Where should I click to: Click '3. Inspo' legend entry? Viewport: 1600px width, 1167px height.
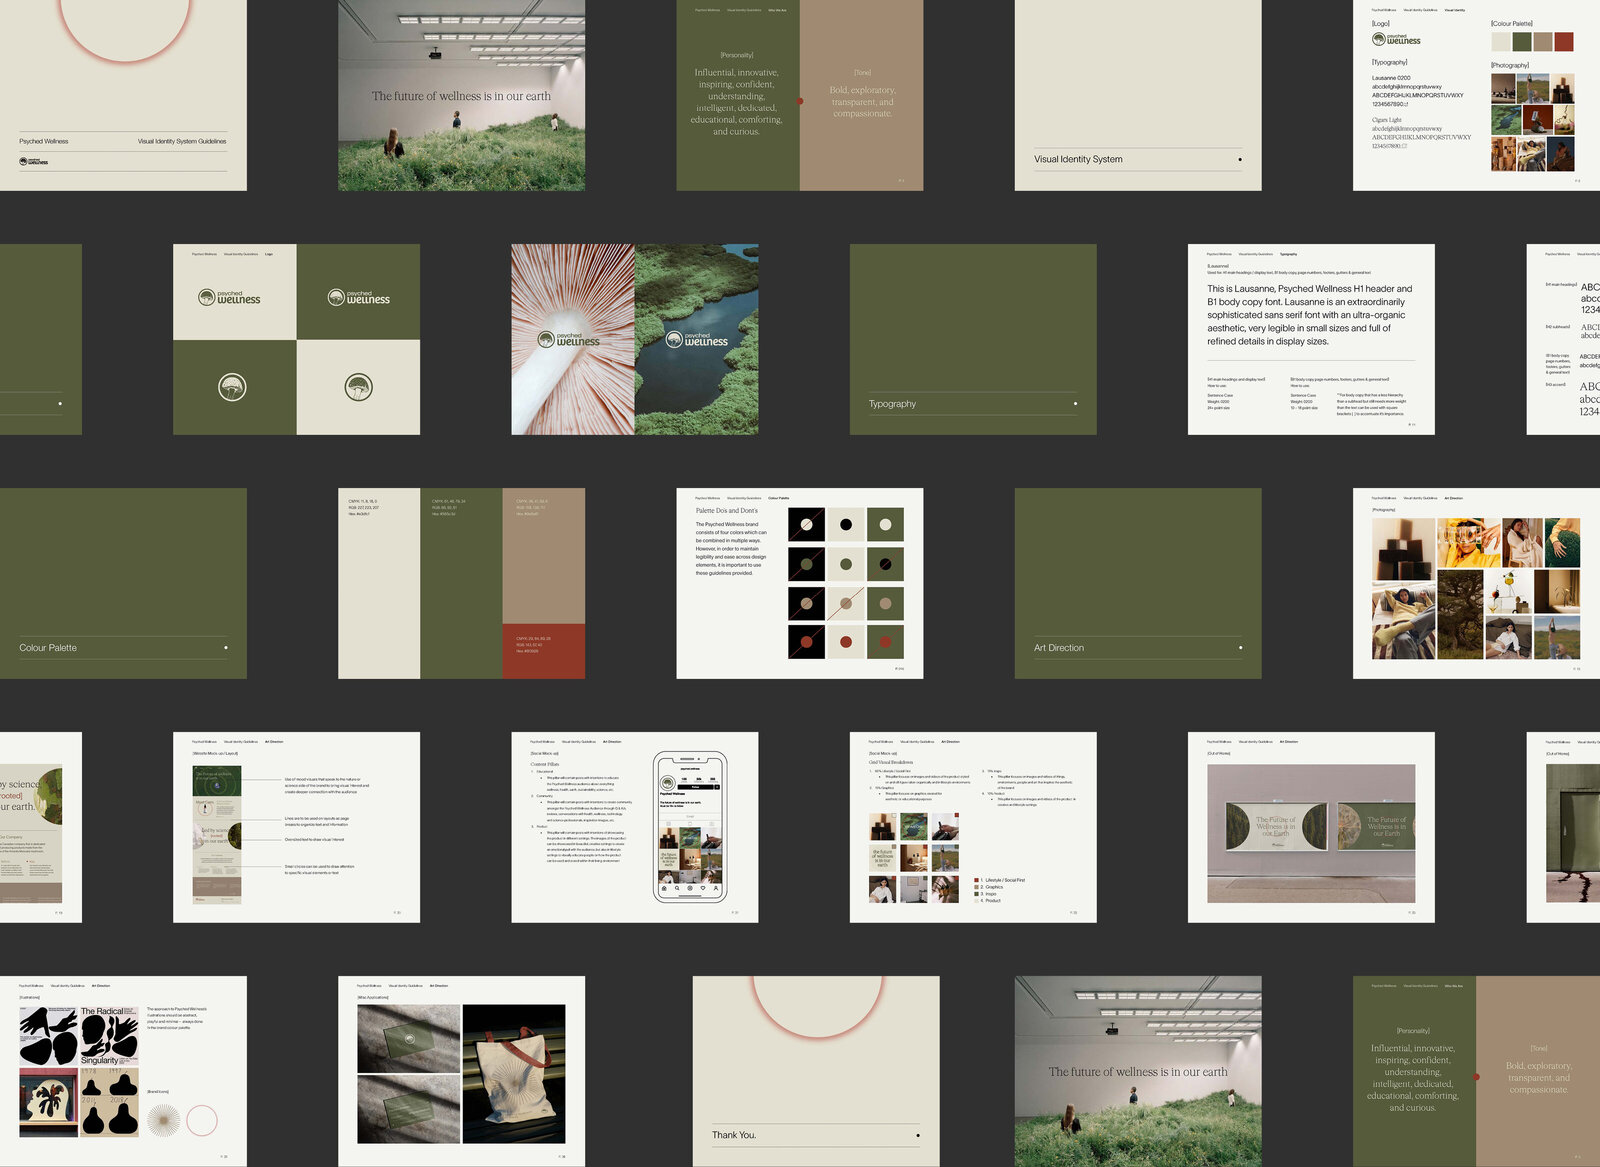coord(986,894)
